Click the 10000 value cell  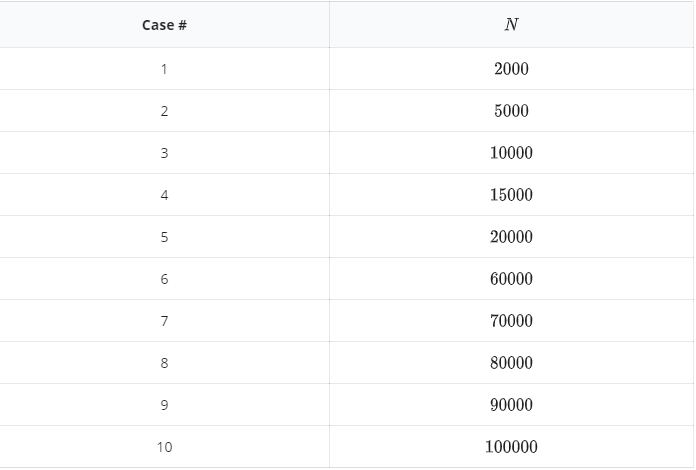[511, 153]
